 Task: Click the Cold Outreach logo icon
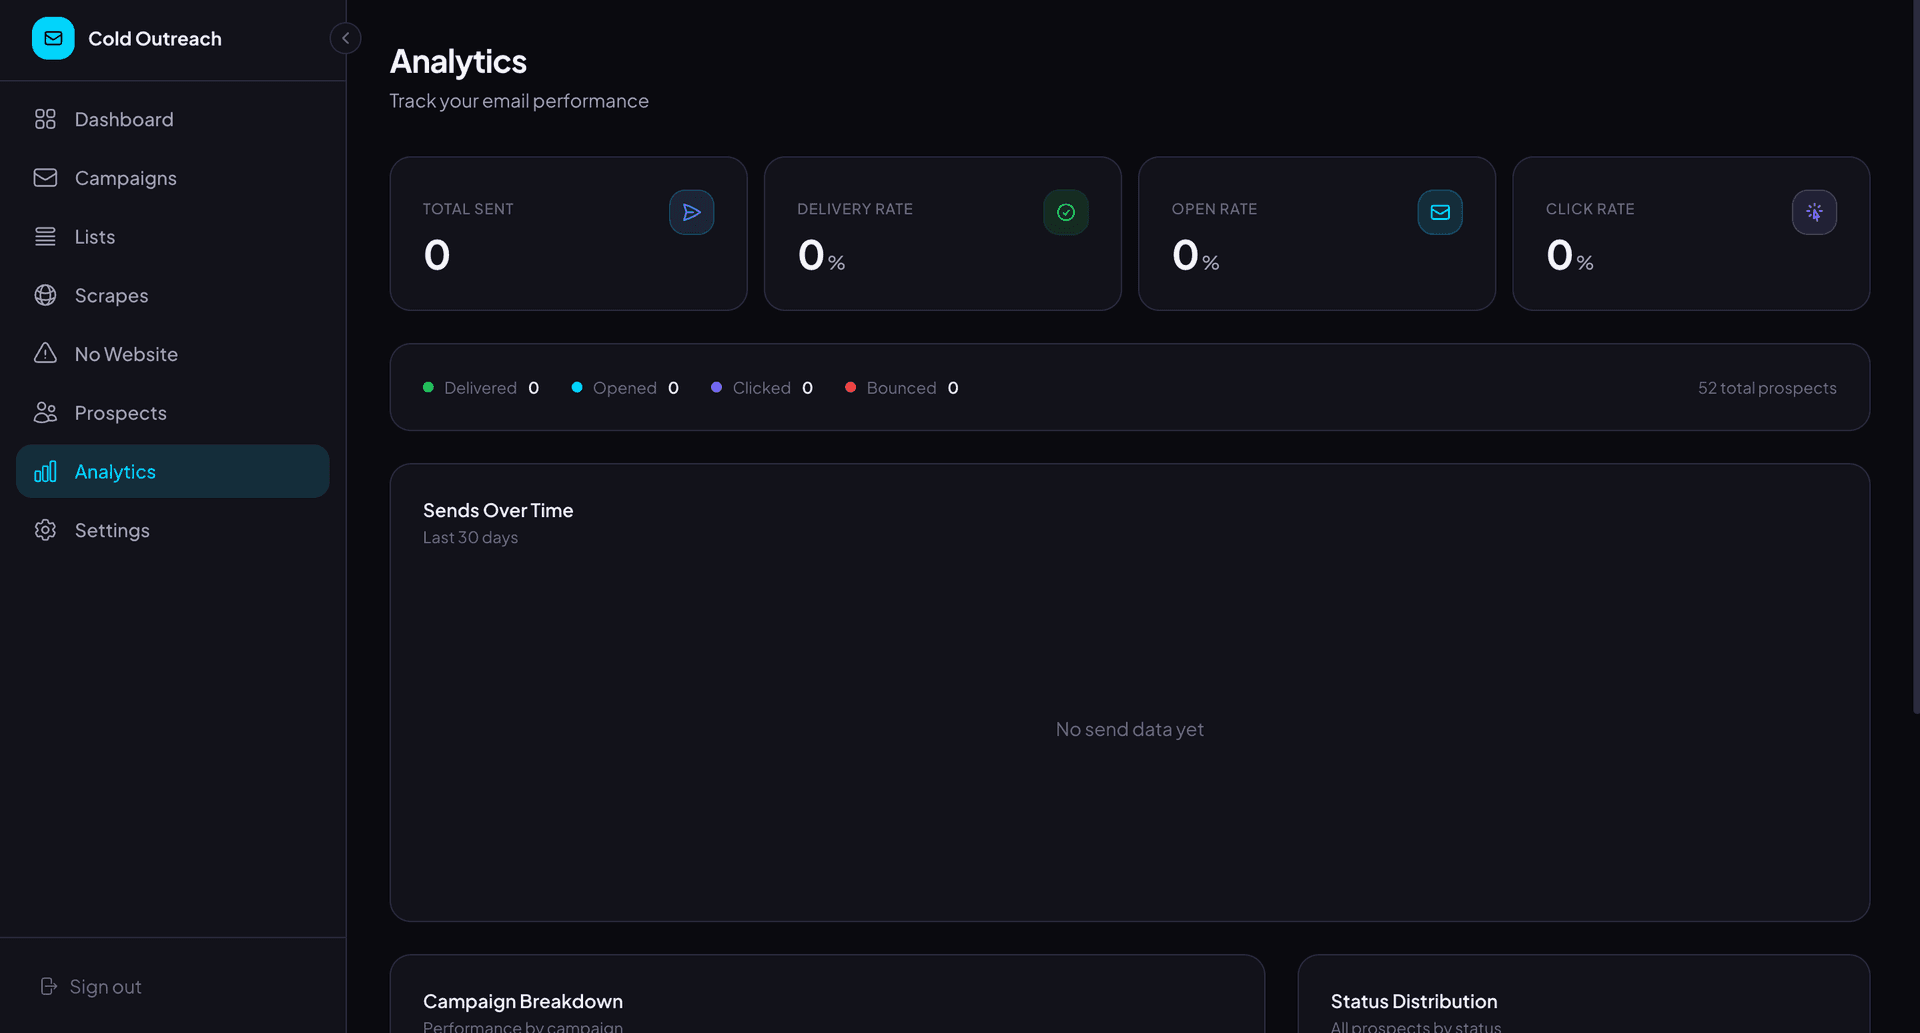coord(53,38)
